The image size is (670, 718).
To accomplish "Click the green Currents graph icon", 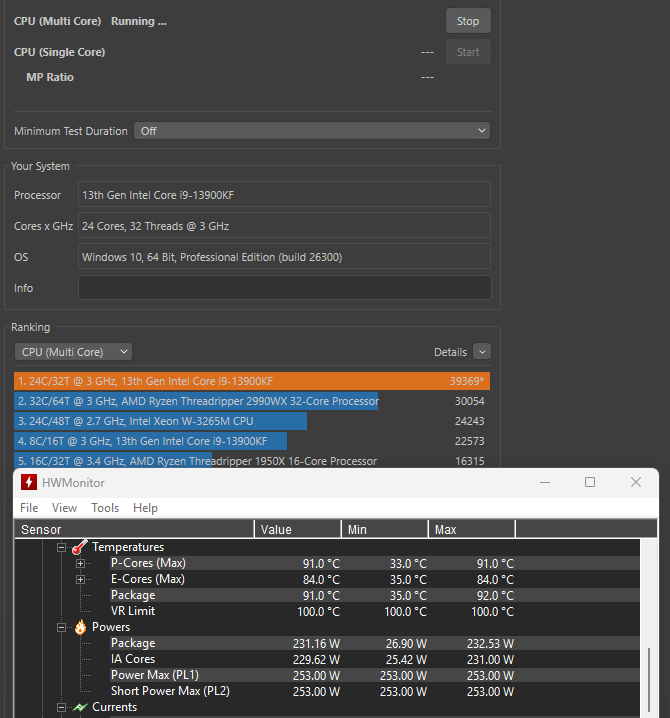I will coord(80,707).
